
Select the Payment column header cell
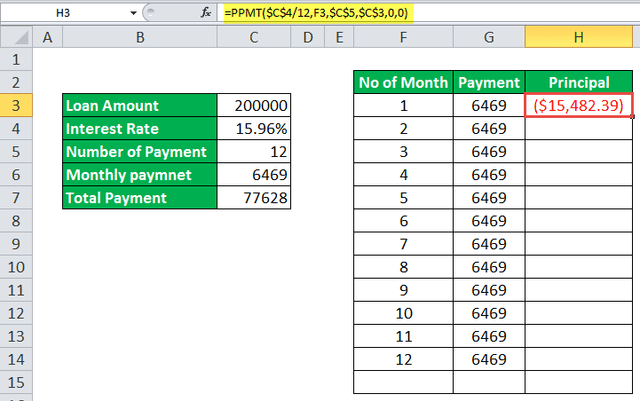(488, 82)
